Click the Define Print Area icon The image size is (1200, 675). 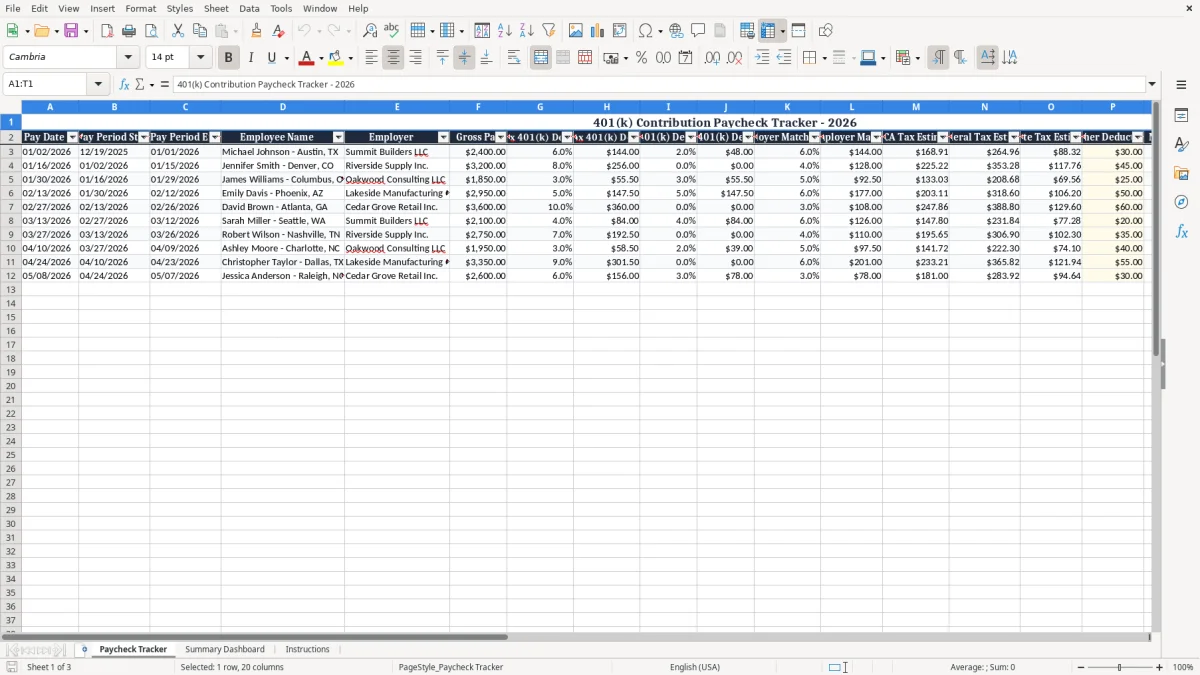click(747, 31)
